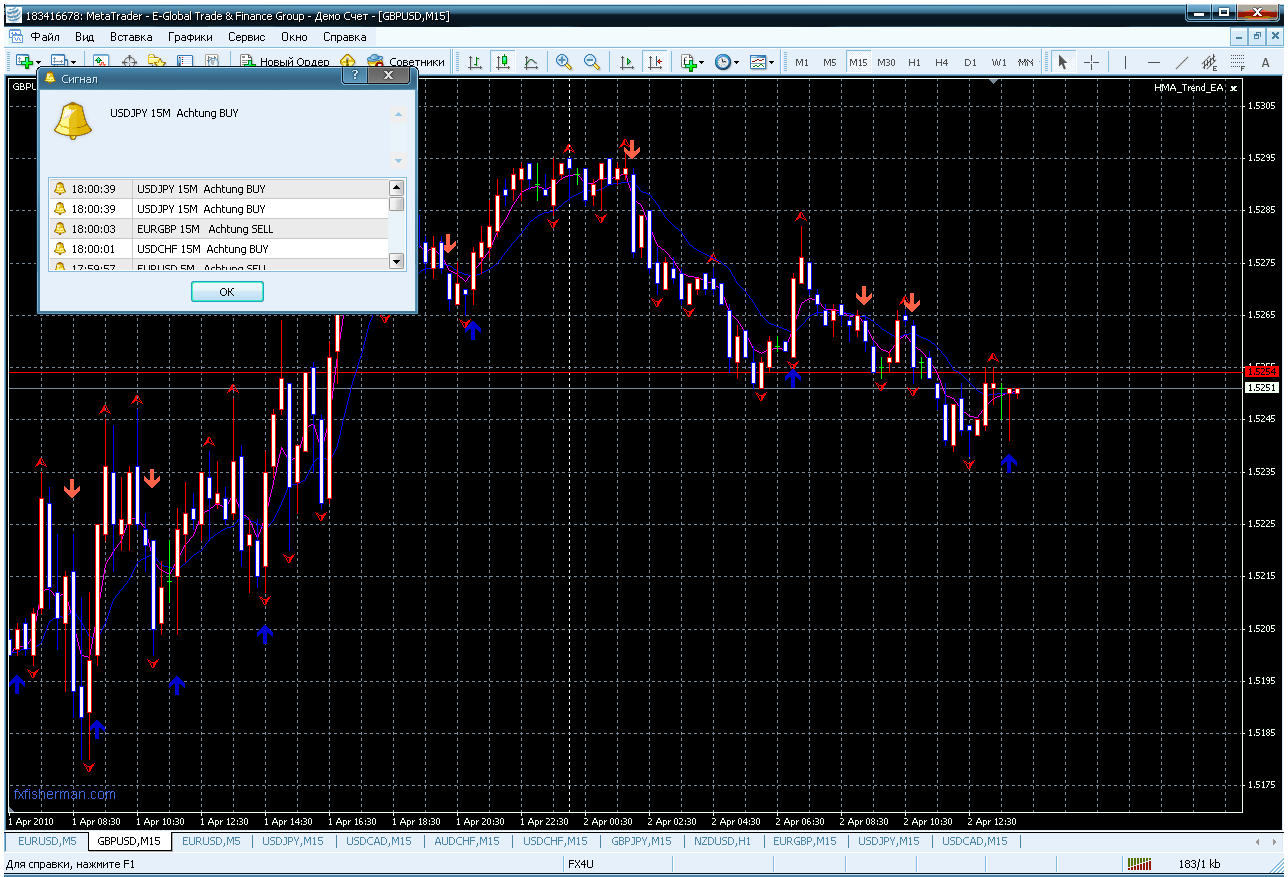Screen dimensions: 1288x877
Task: Click OK in the Сигнал dialog
Action: [x=227, y=292]
